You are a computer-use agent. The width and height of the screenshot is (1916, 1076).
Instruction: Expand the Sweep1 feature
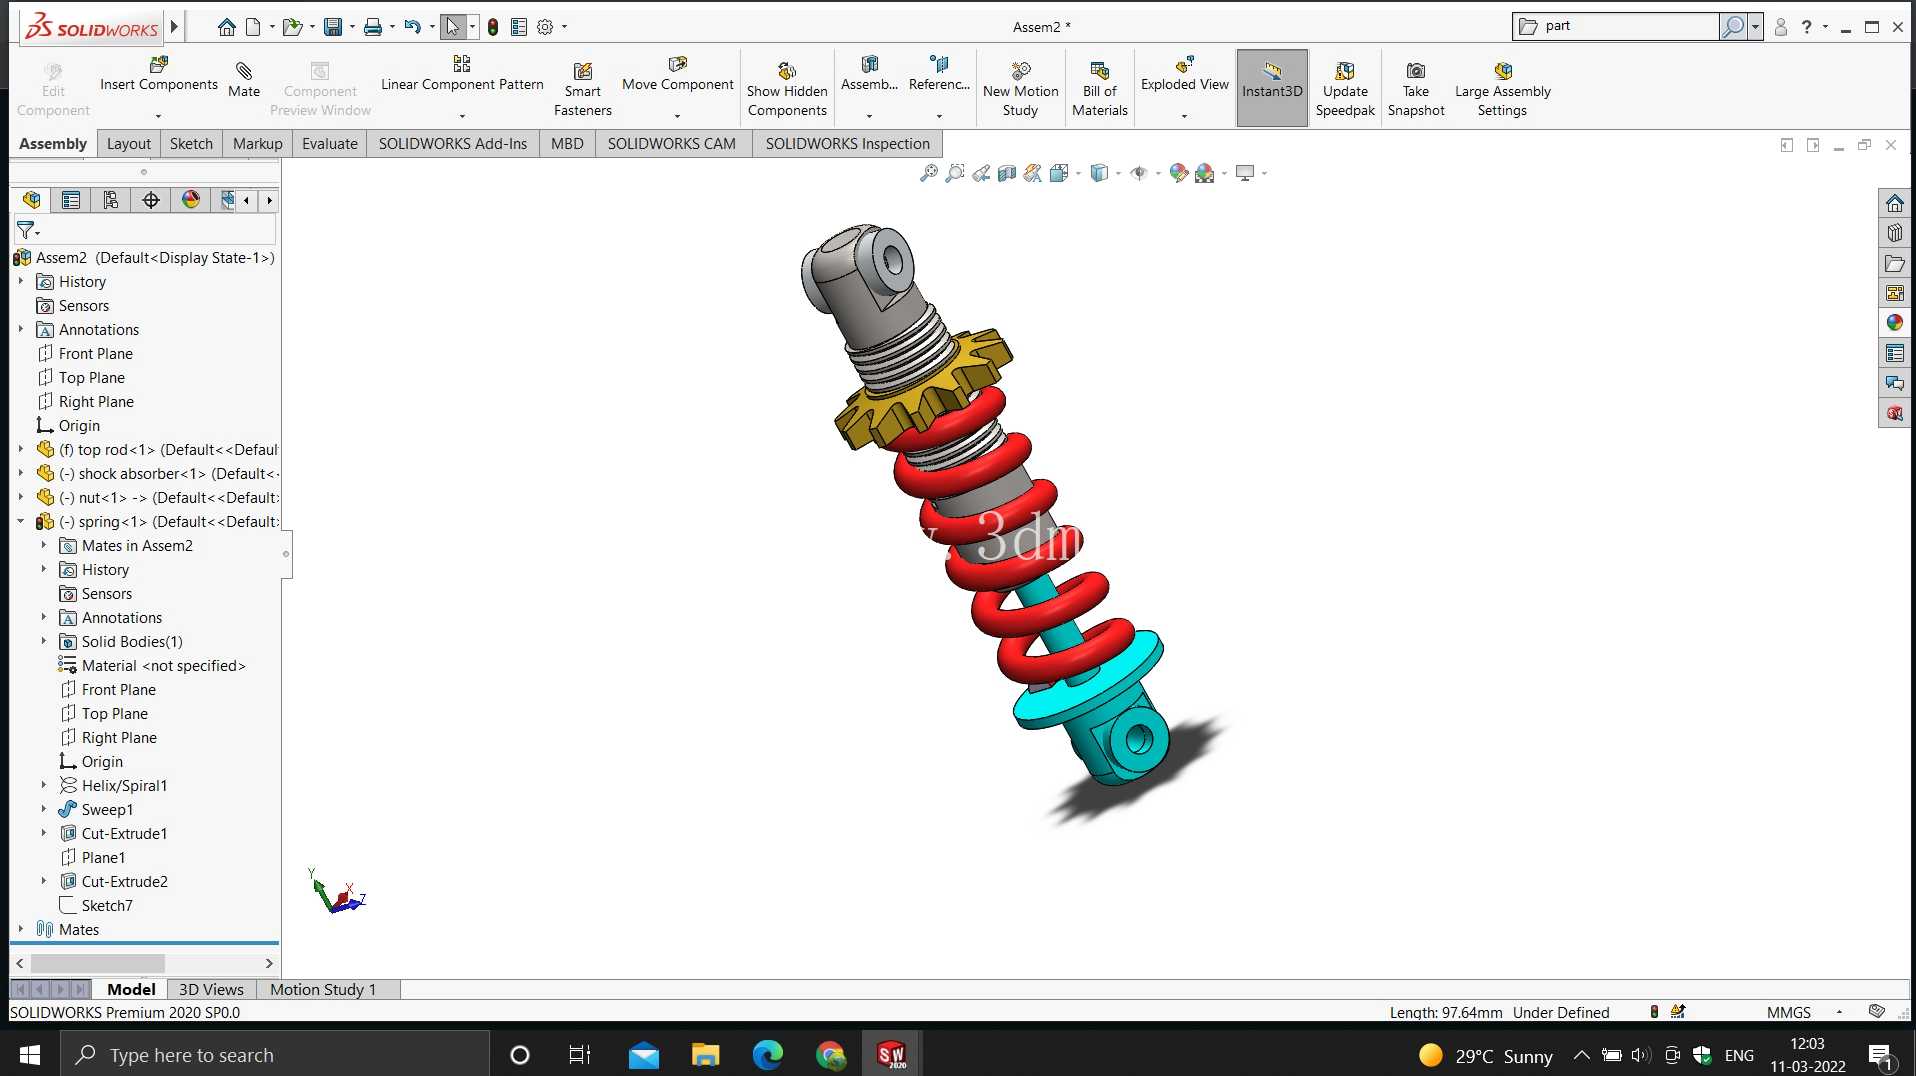tap(44, 809)
